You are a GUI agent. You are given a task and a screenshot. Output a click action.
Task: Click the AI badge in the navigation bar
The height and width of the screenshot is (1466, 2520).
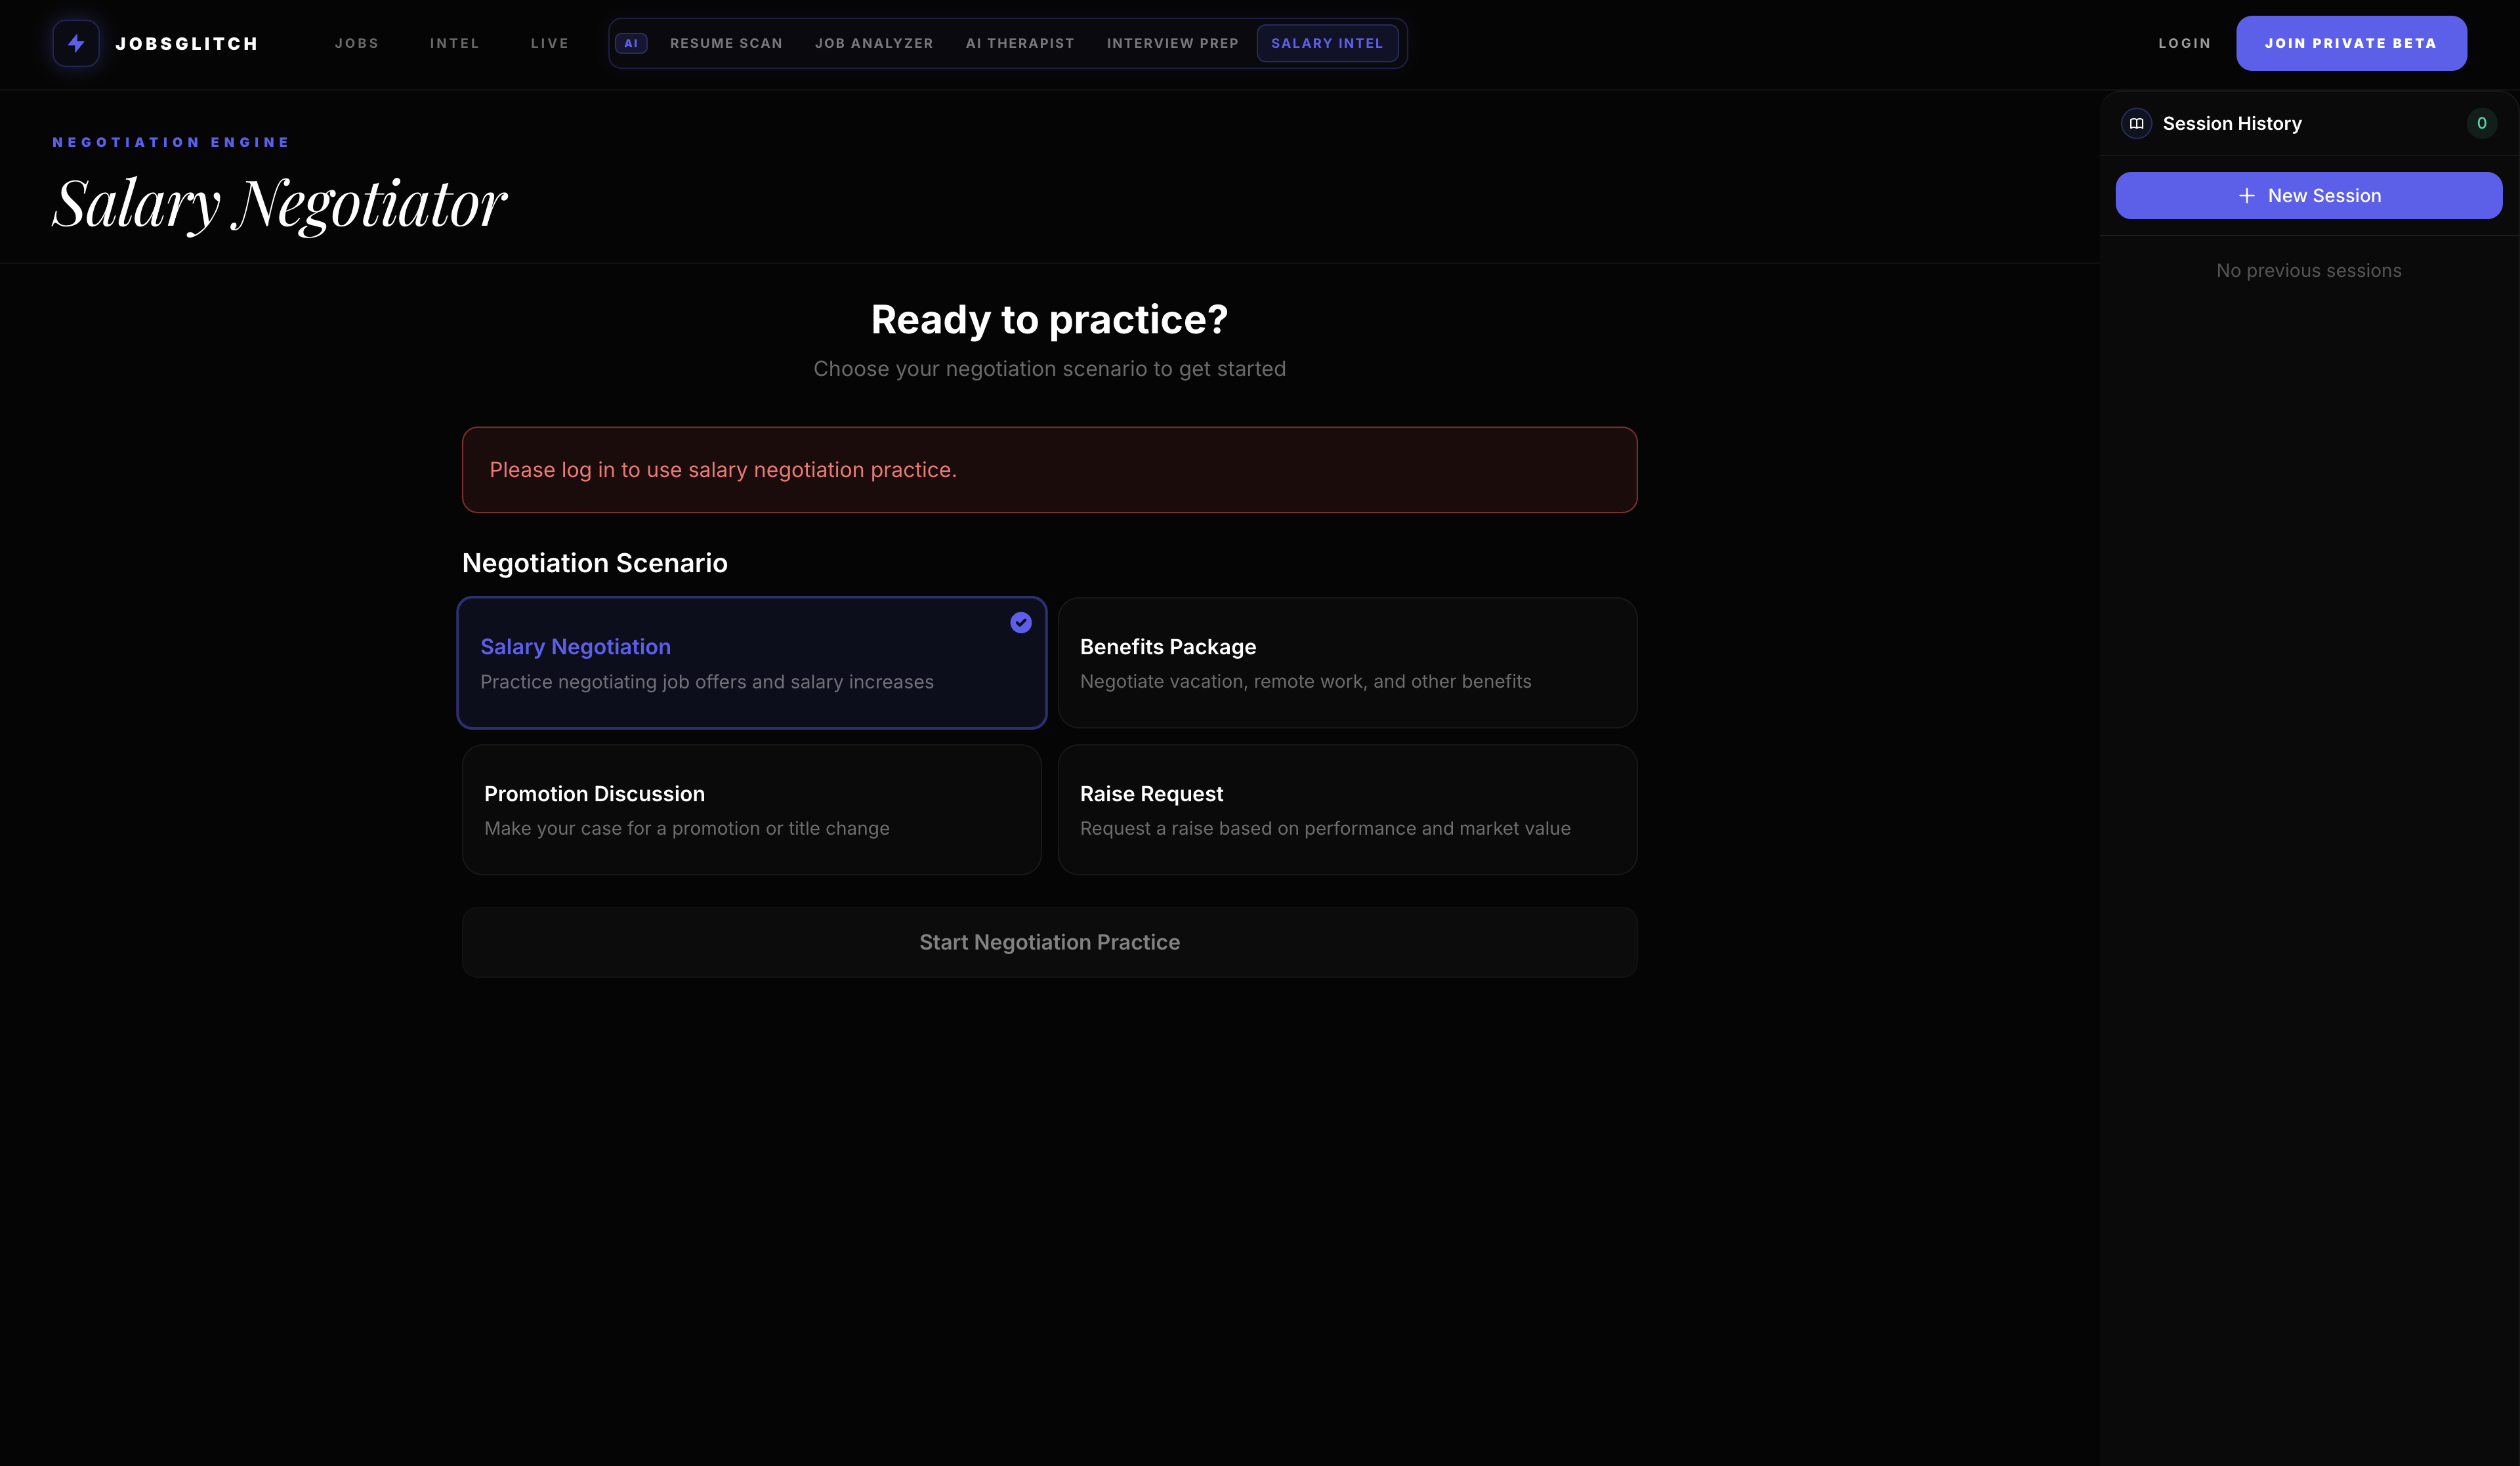[x=631, y=43]
